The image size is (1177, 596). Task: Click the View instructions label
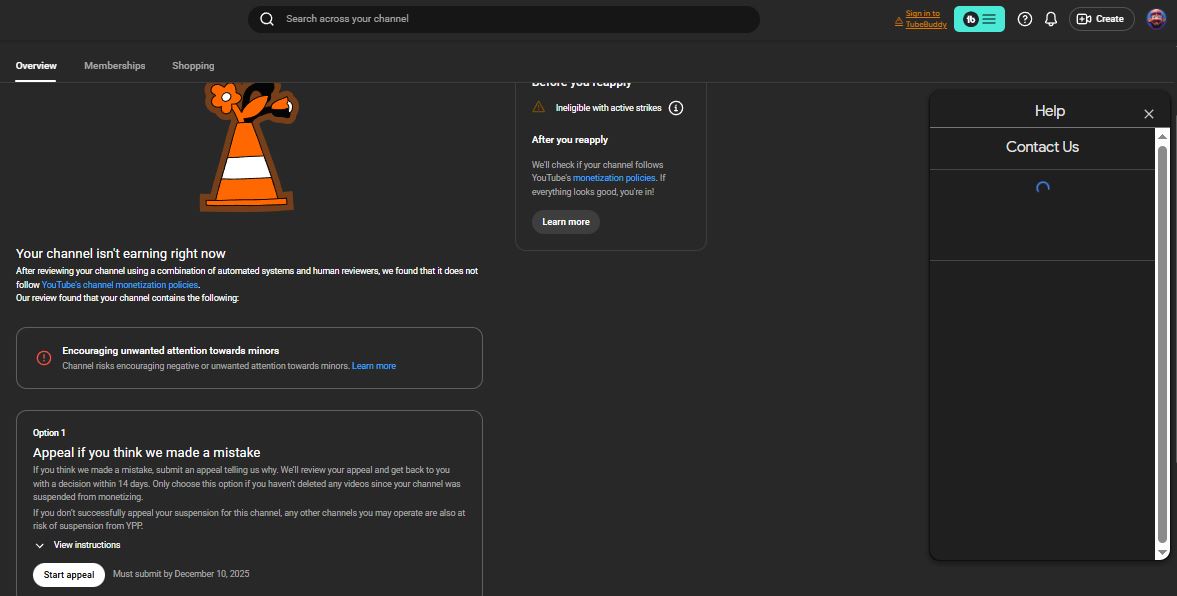click(x=87, y=545)
